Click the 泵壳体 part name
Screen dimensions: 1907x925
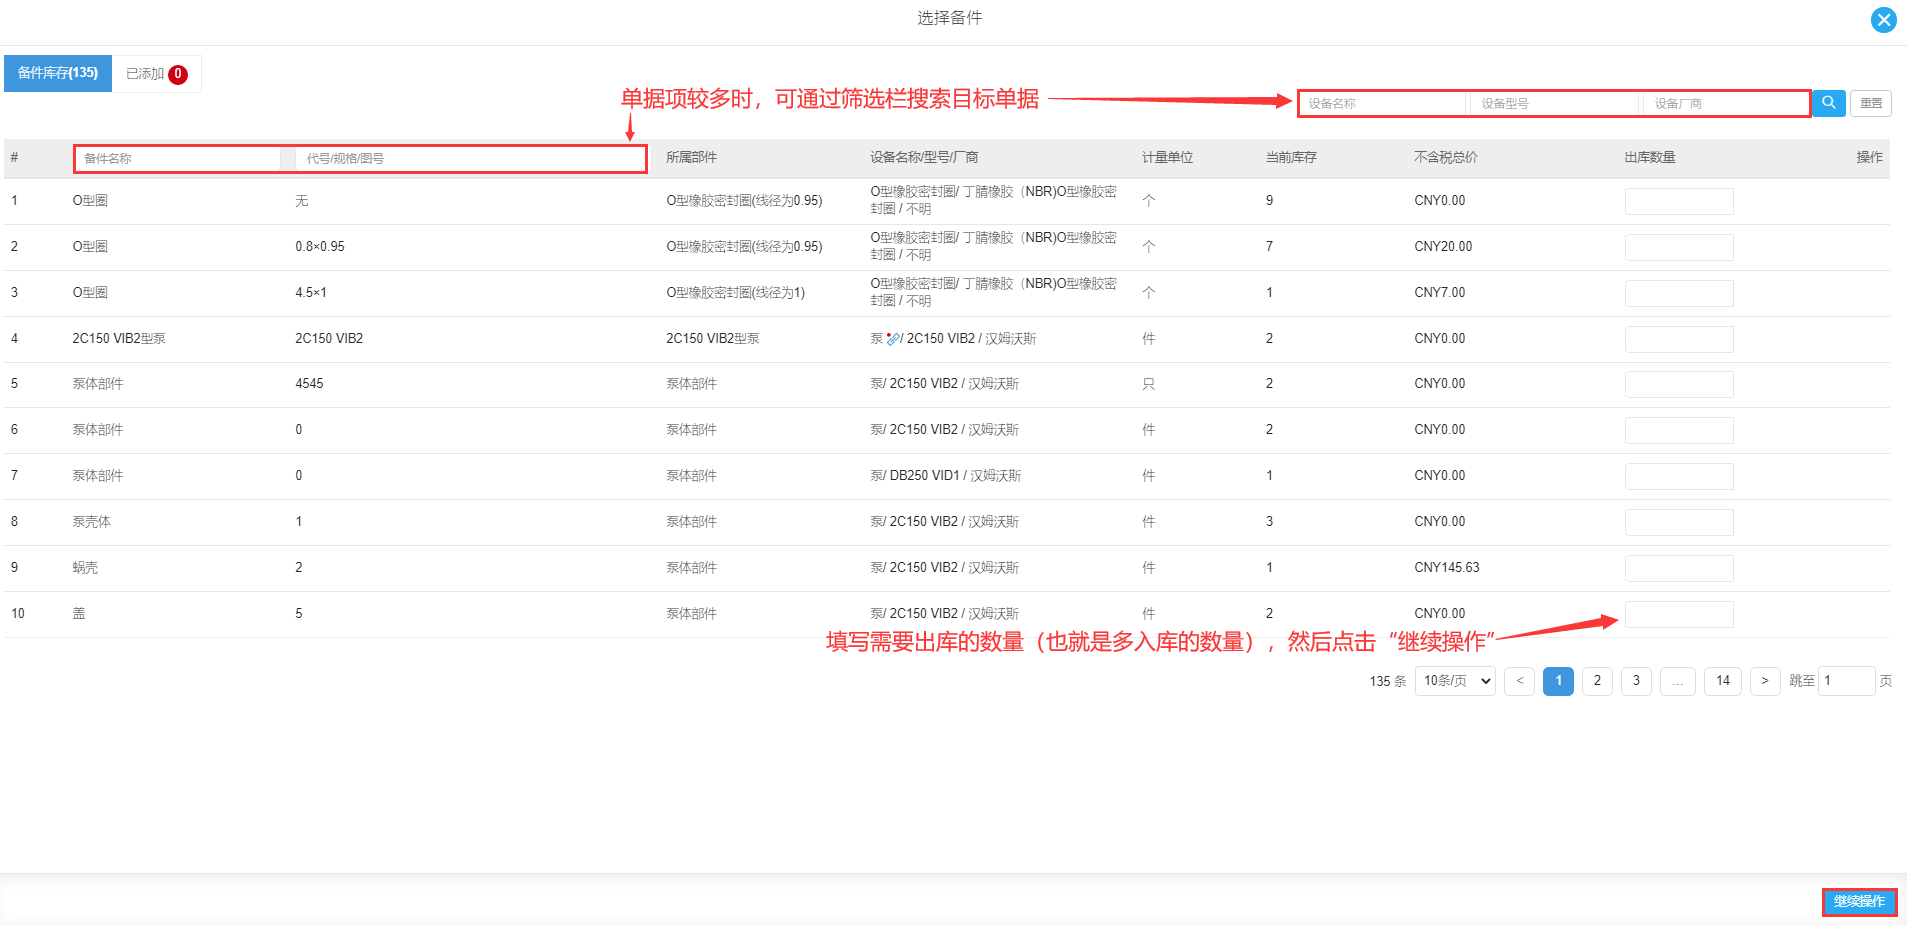pos(91,522)
